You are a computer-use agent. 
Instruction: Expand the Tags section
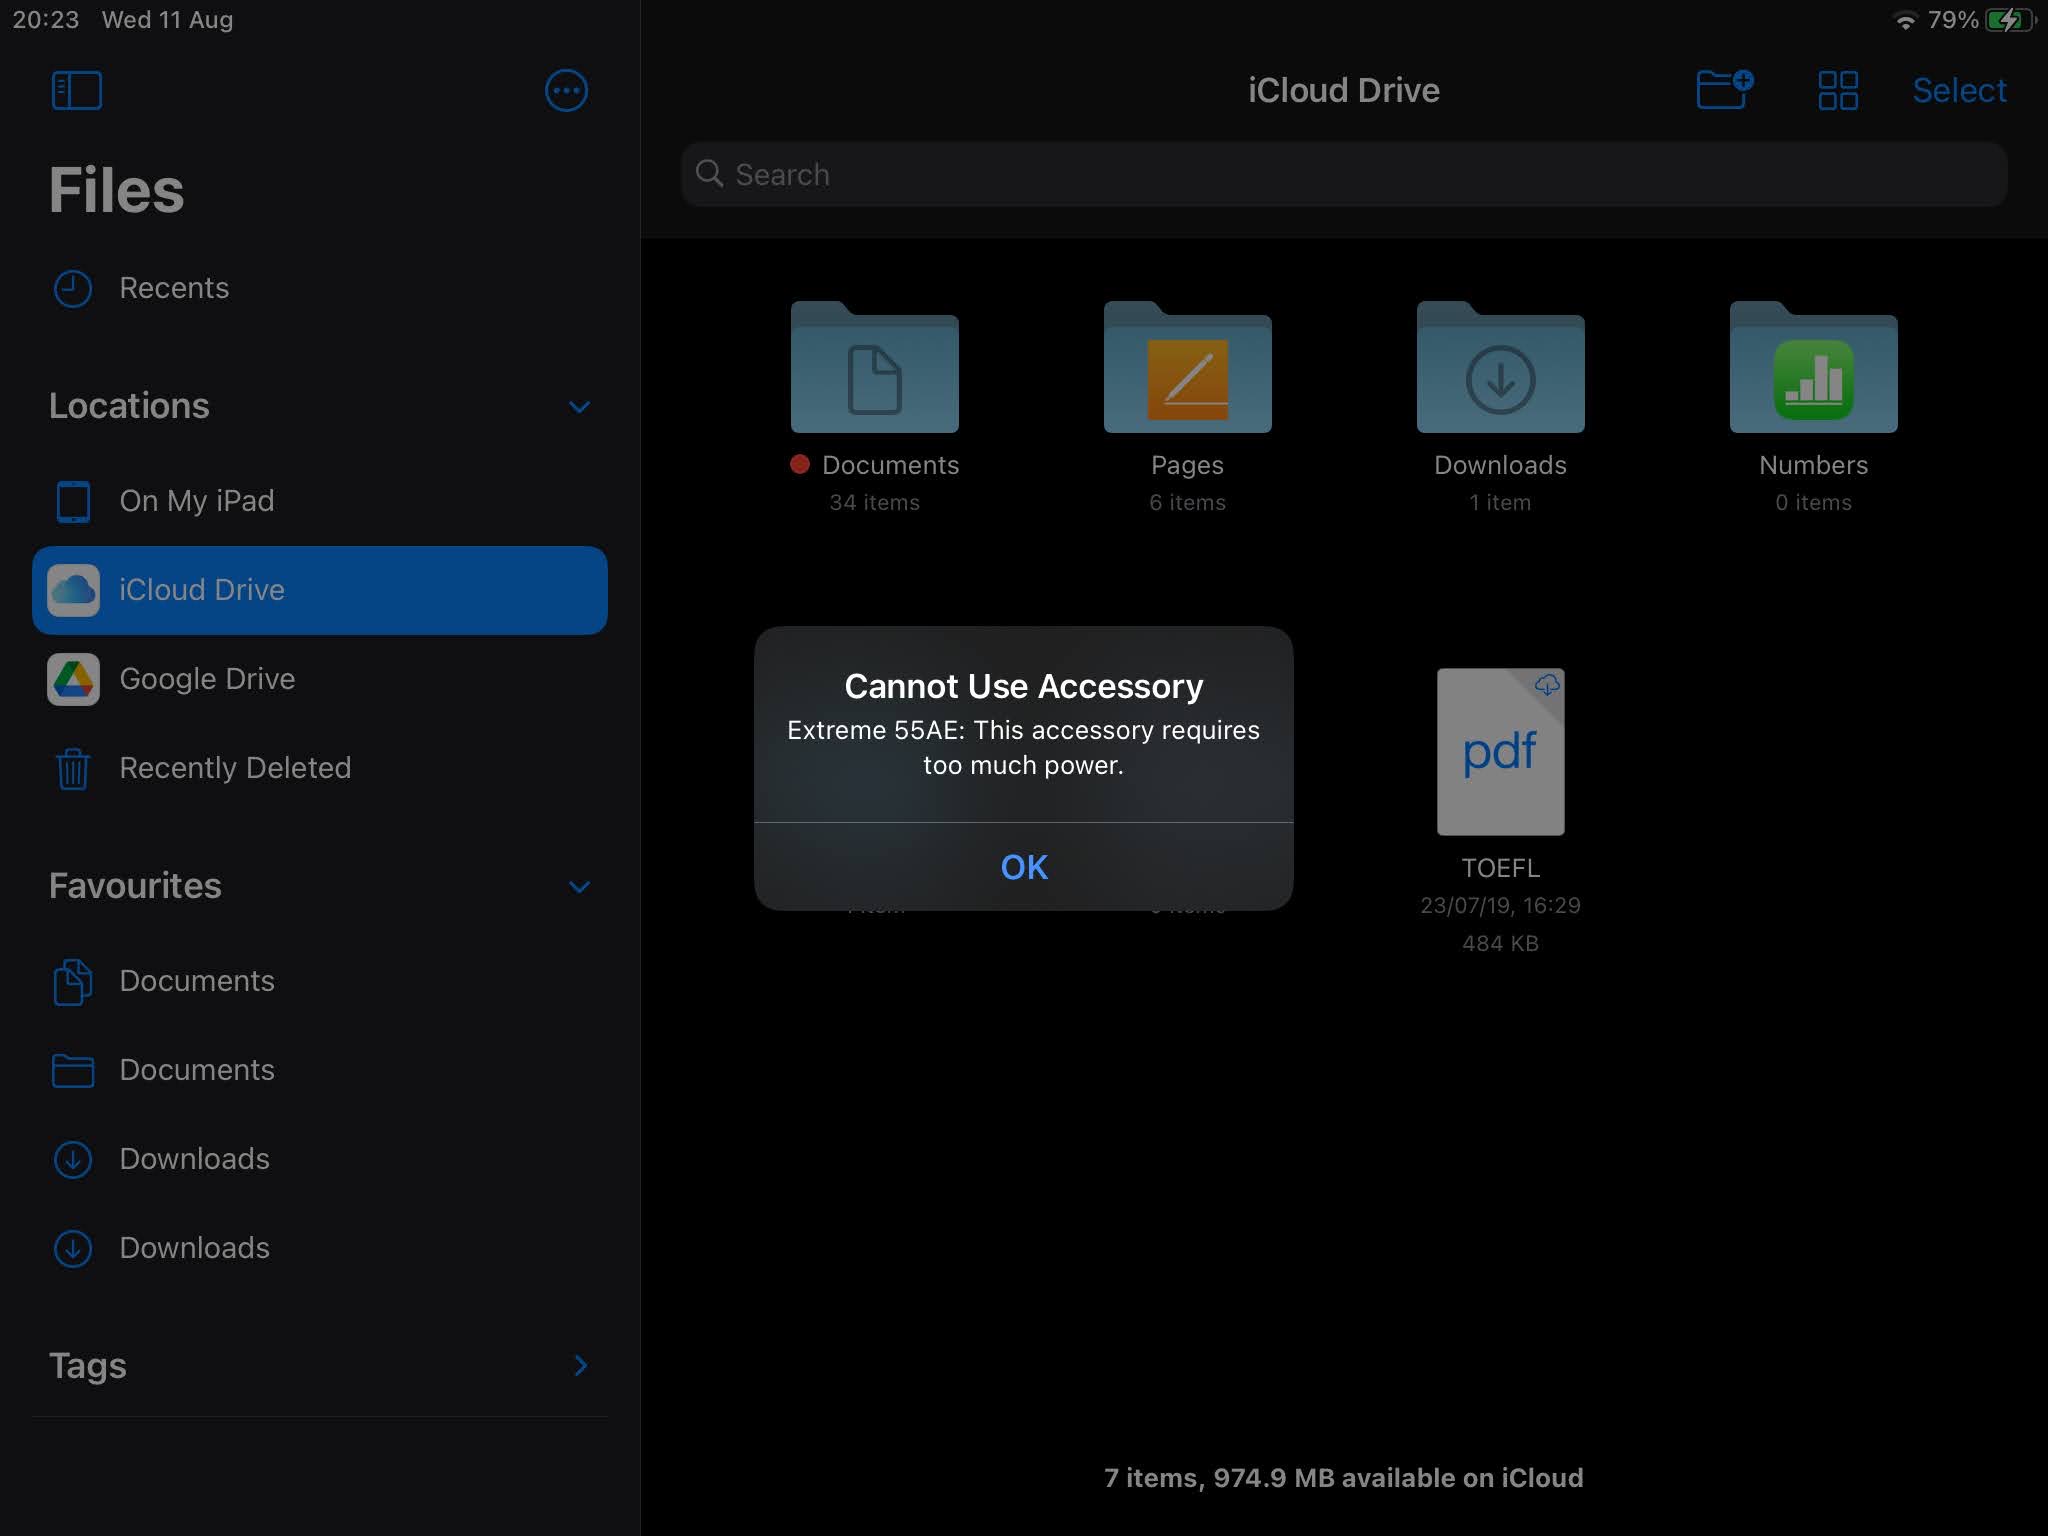pyautogui.click(x=581, y=1366)
